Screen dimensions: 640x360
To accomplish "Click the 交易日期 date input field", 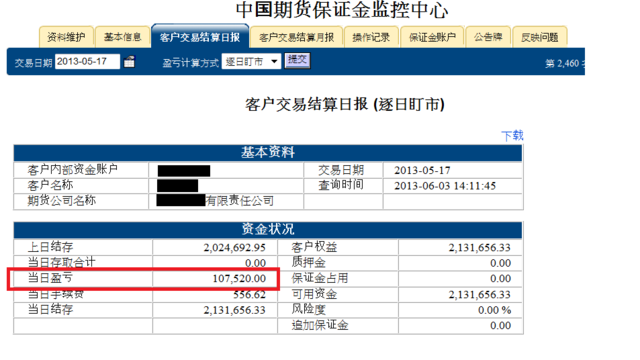I will click(87, 62).
